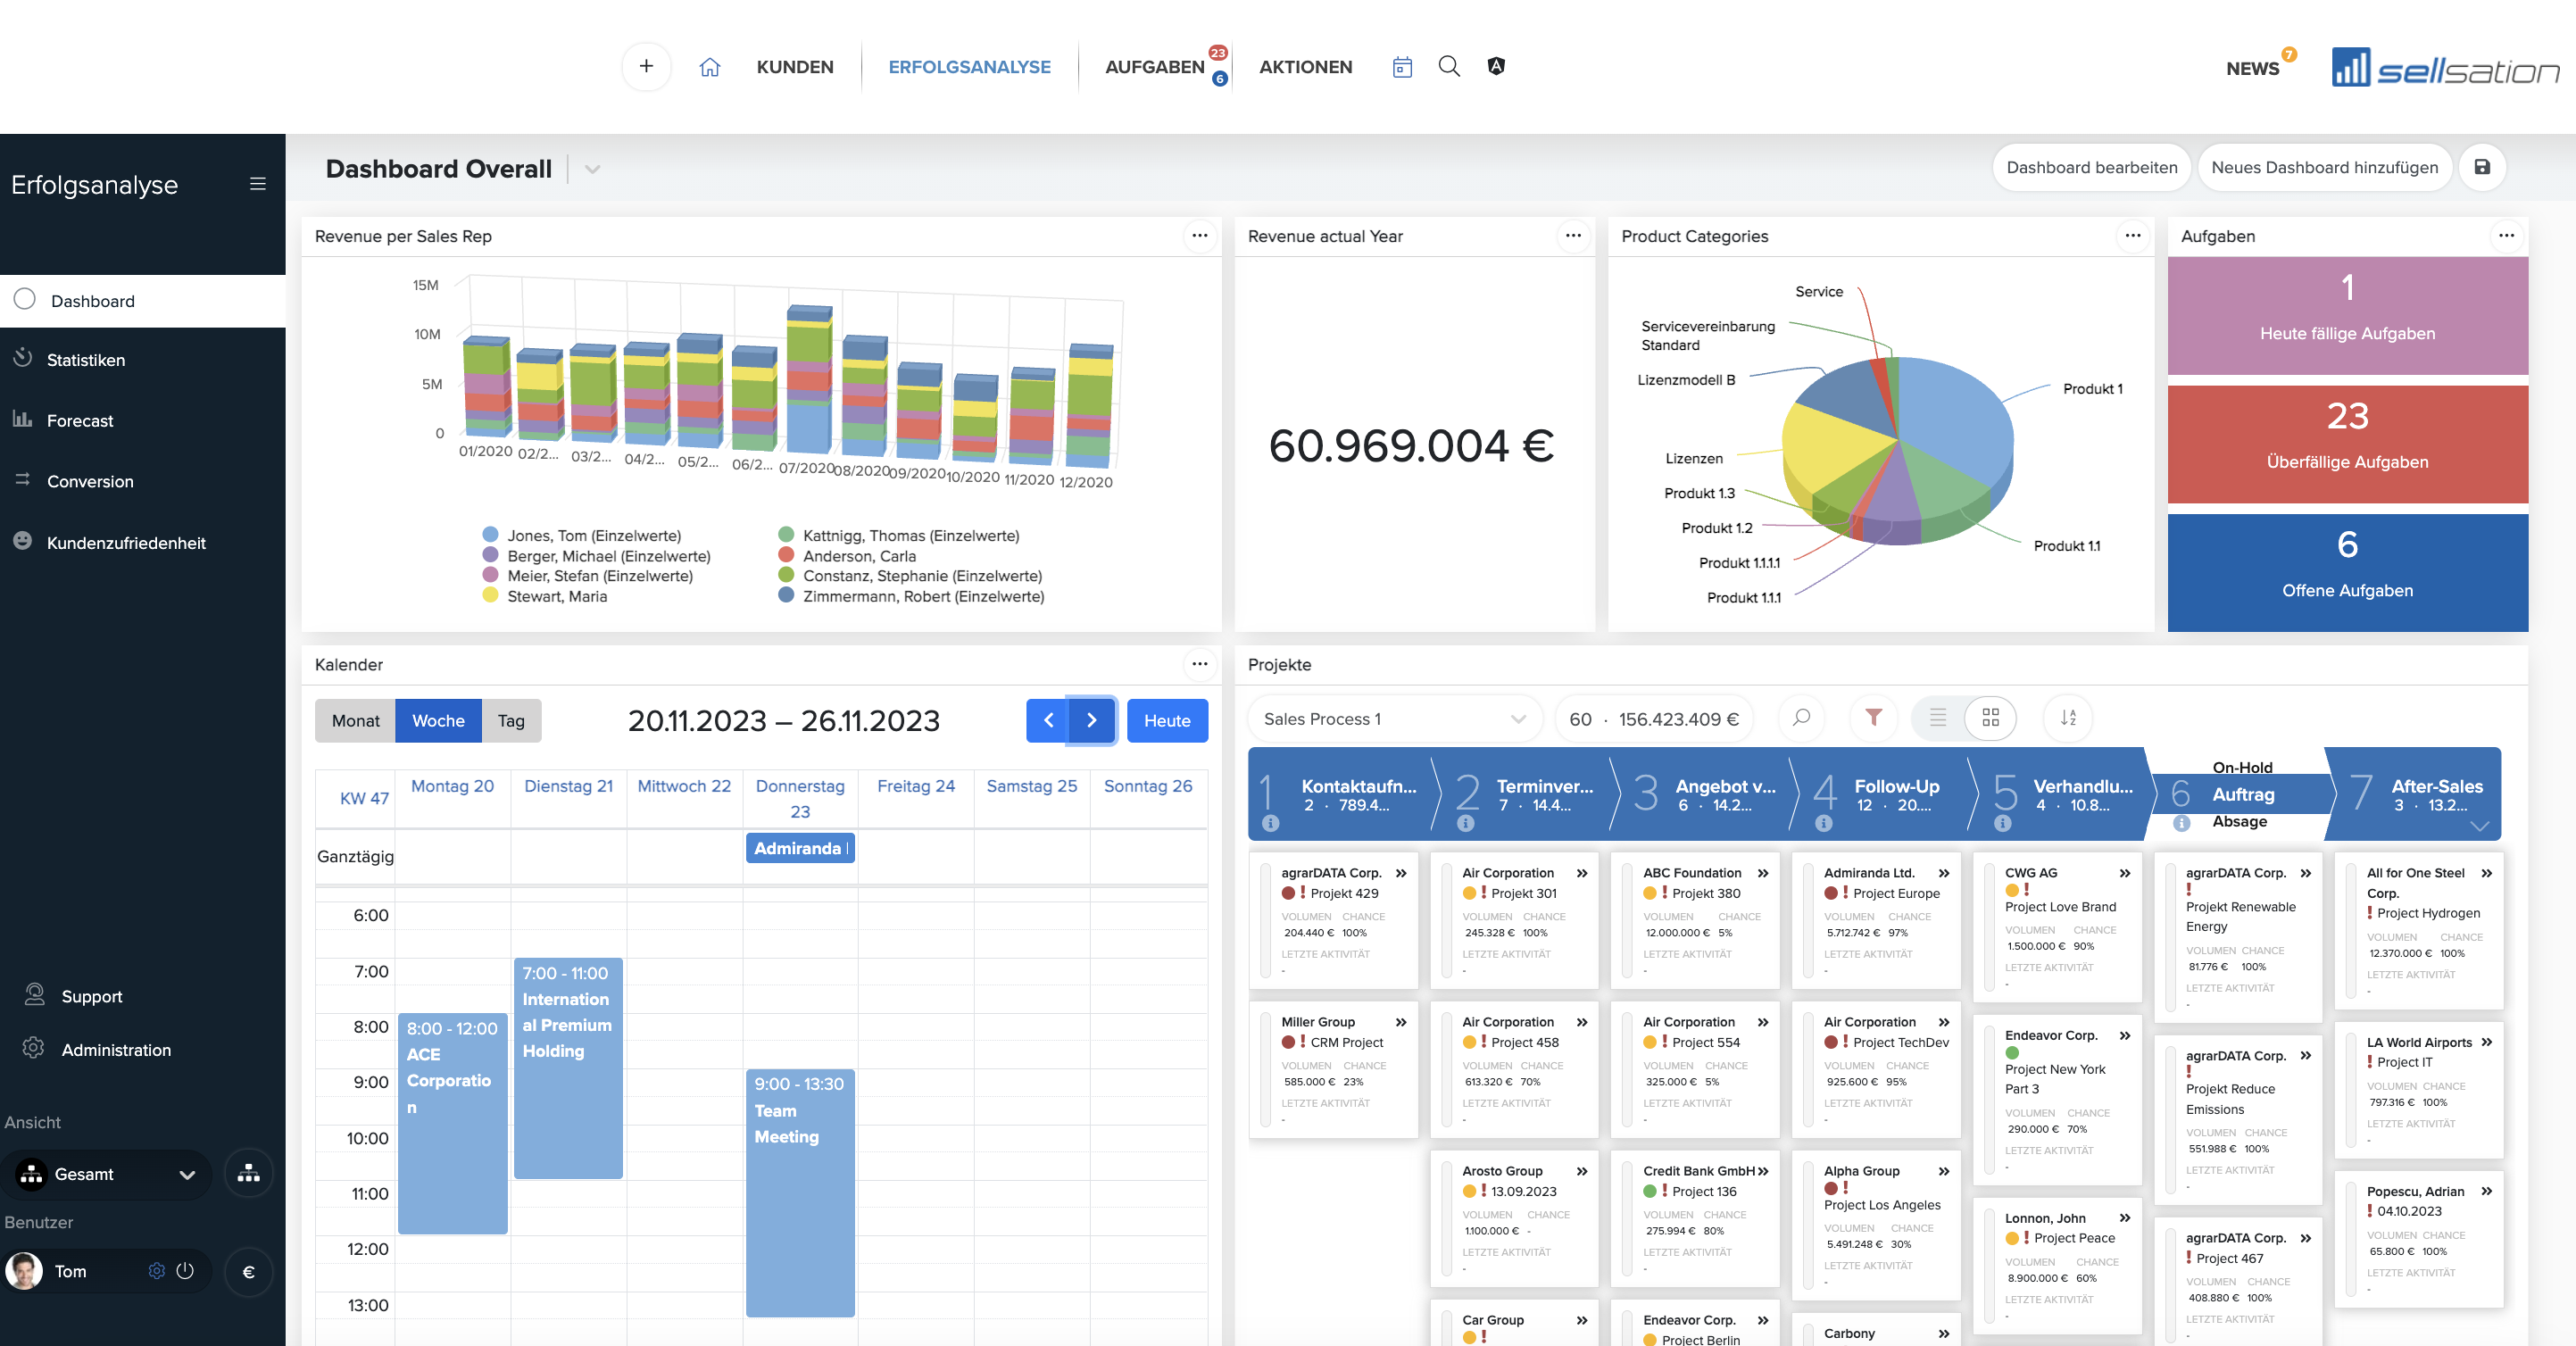Save dashboard using floppy disk icon
This screenshot has height=1346, width=2576.
point(2482,167)
